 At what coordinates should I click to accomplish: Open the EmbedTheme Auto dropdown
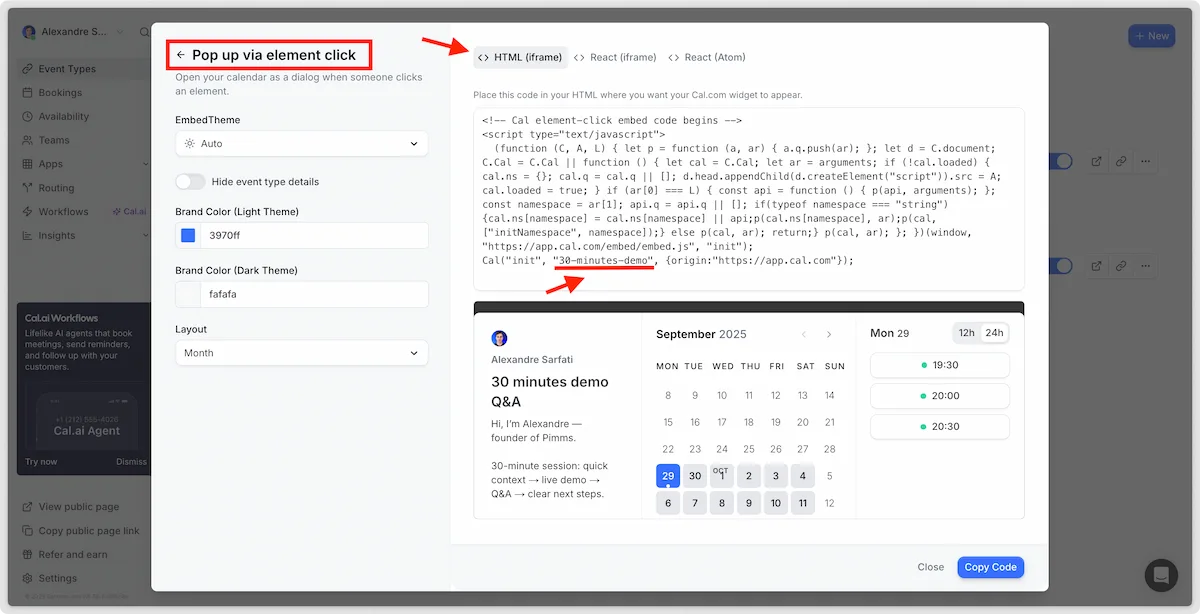(x=301, y=144)
